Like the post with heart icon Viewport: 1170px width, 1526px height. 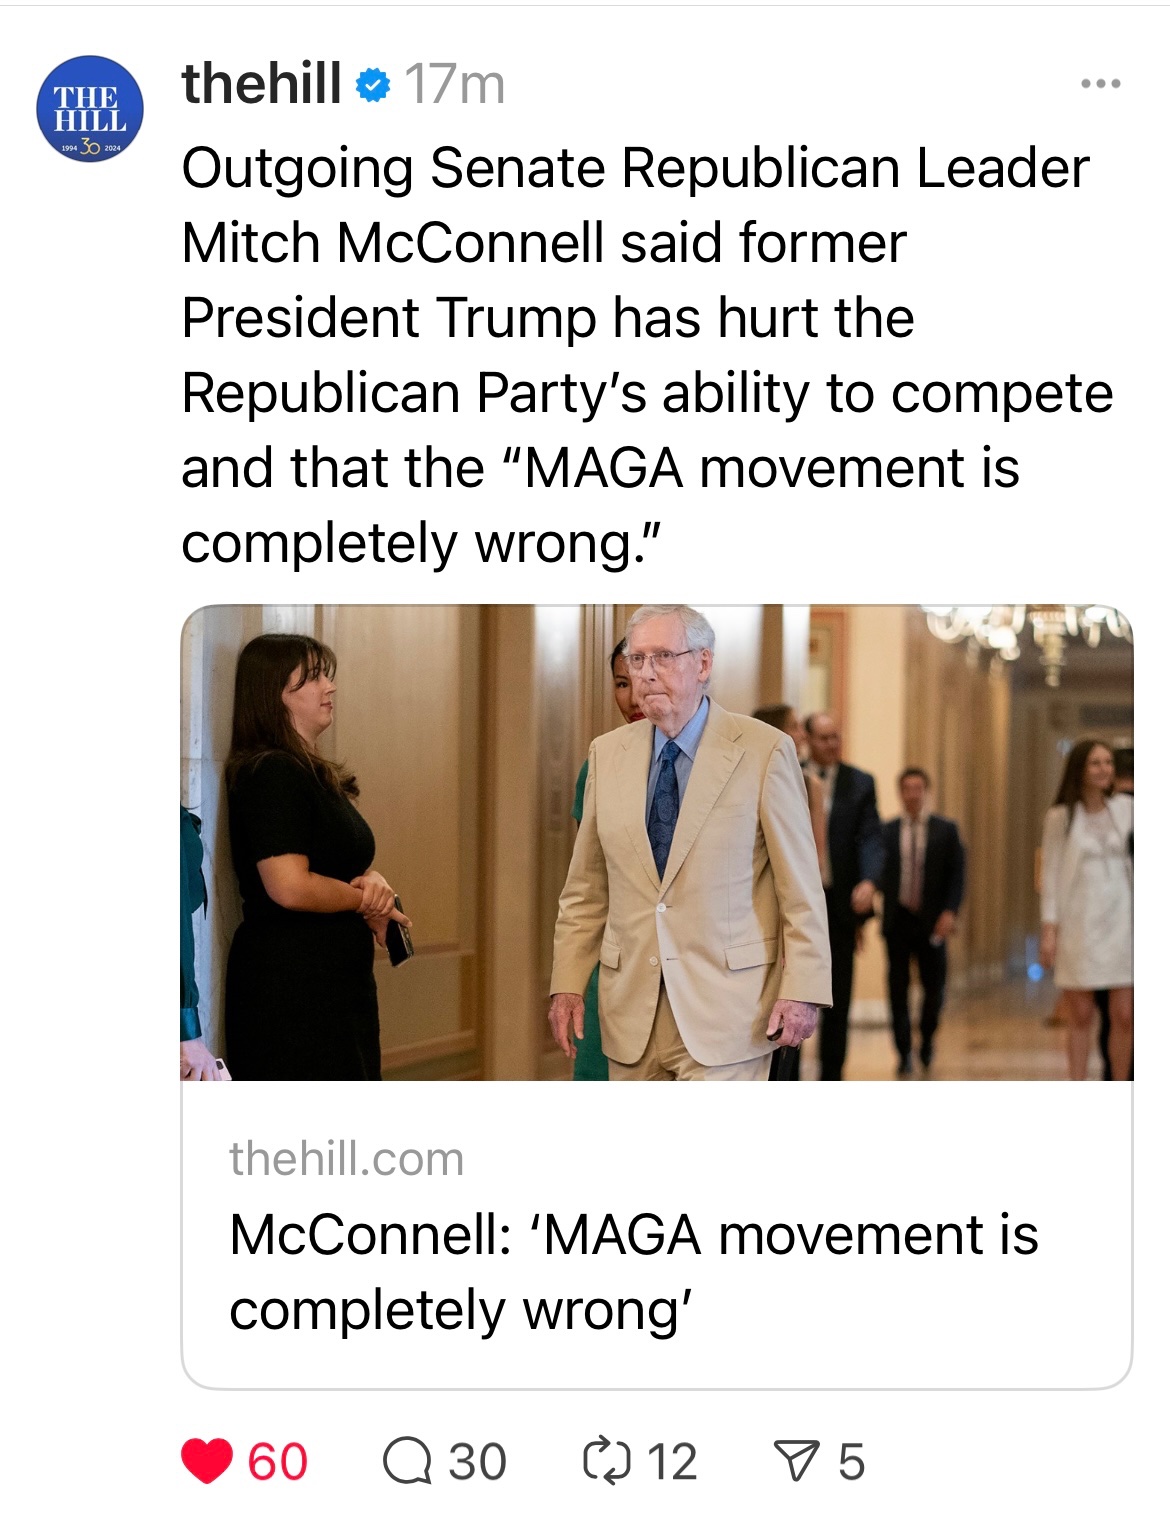[x=207, y=1461]
